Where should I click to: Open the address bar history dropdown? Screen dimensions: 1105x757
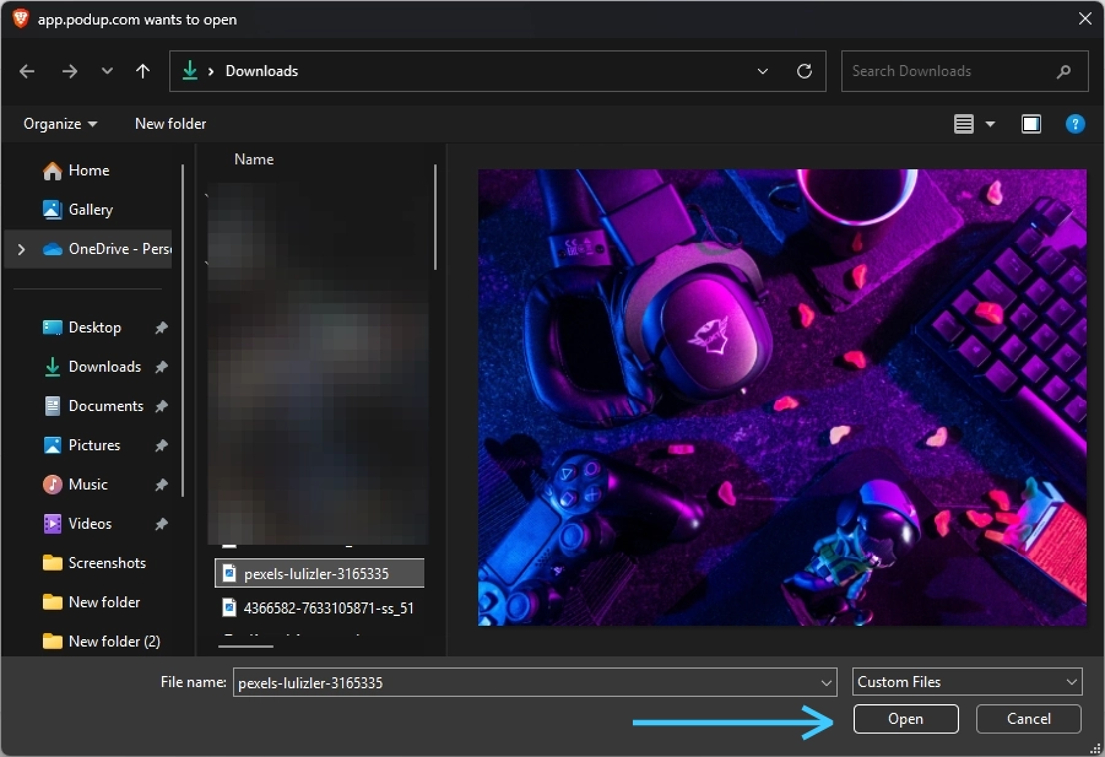(x=763, y=71)
